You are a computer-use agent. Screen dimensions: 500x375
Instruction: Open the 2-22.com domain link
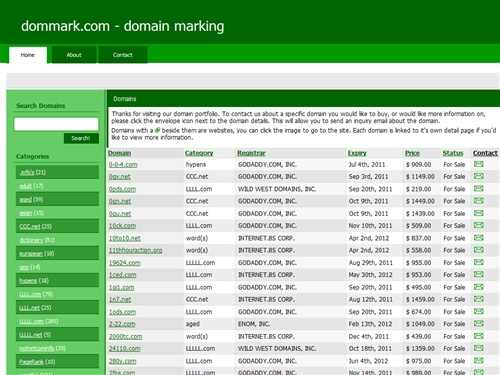(122, 324)
